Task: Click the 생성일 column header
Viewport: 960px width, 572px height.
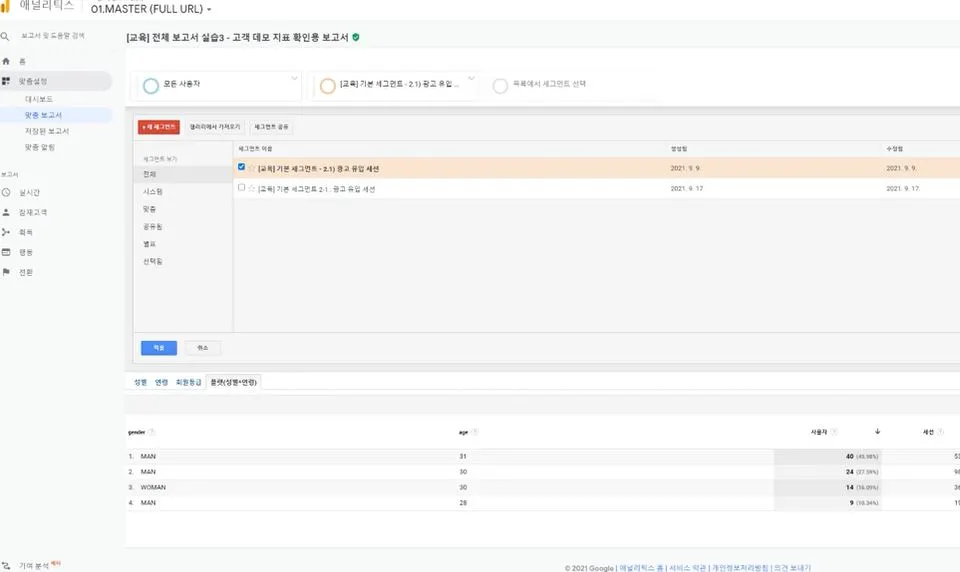Action: (x=678, y=149)
